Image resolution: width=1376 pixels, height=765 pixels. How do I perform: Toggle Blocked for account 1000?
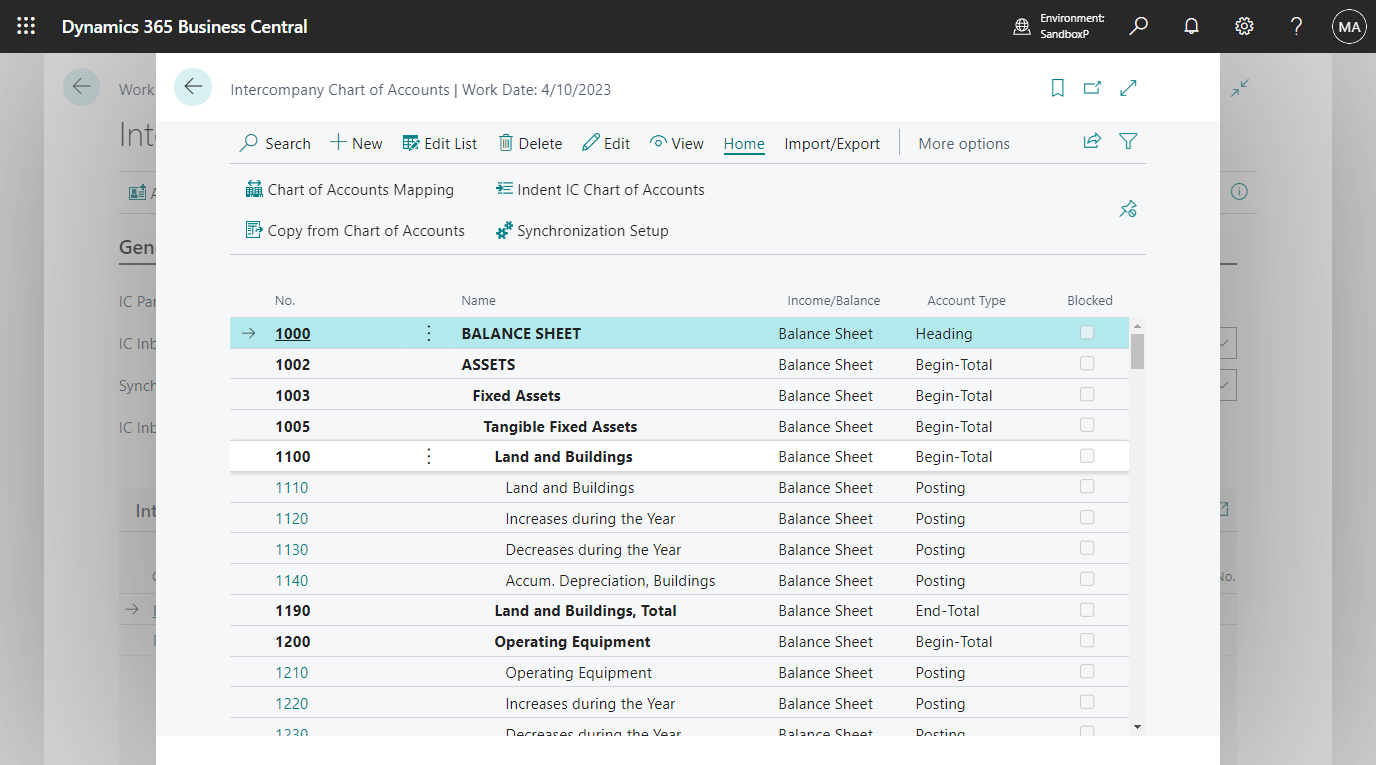[x=1087, y=332]
